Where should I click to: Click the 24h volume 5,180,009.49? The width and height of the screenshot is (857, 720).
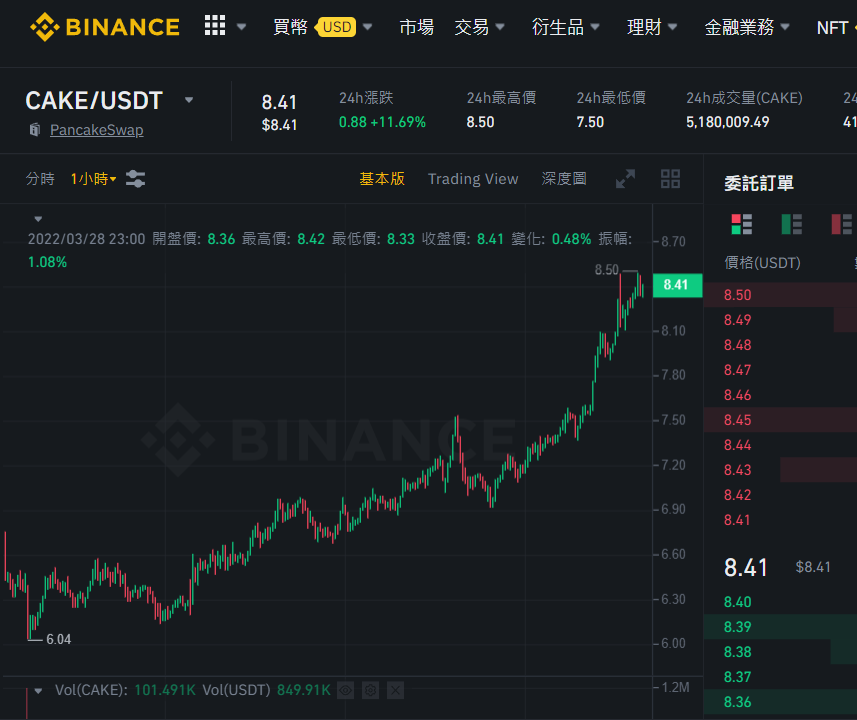727,122
